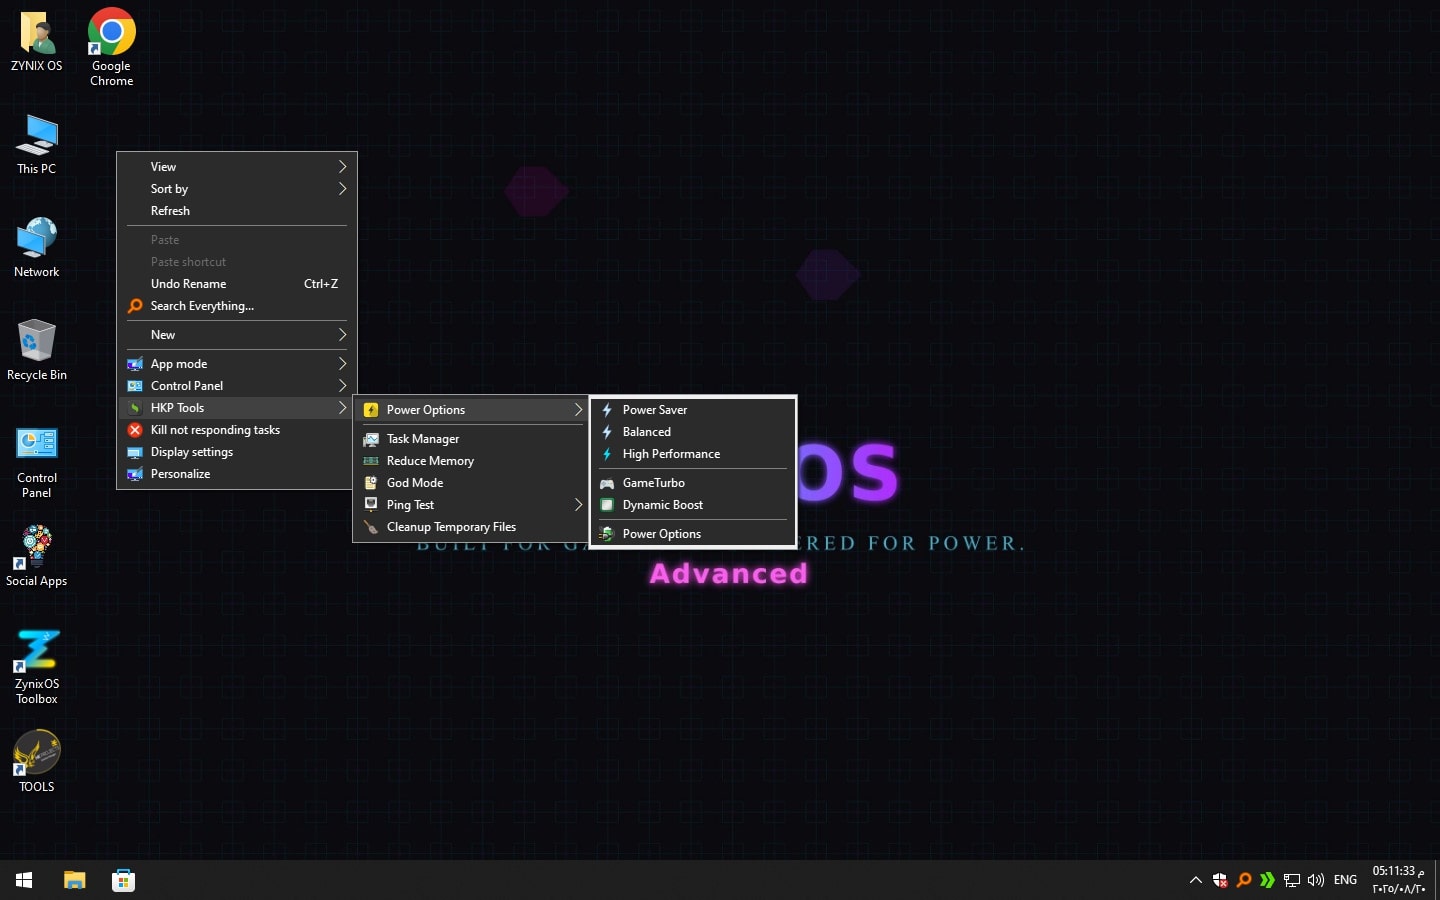Viewport: 1440px width, 900px height.
Task: Click the taskbar clock and date
Action: pyautogui.click(x=1398, y=880)
